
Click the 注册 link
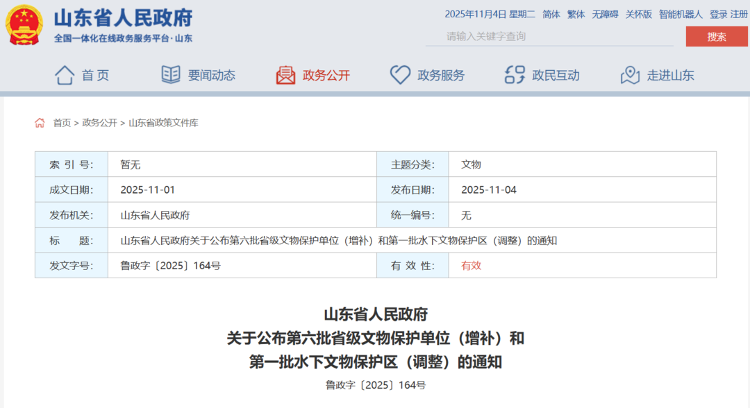739,14
